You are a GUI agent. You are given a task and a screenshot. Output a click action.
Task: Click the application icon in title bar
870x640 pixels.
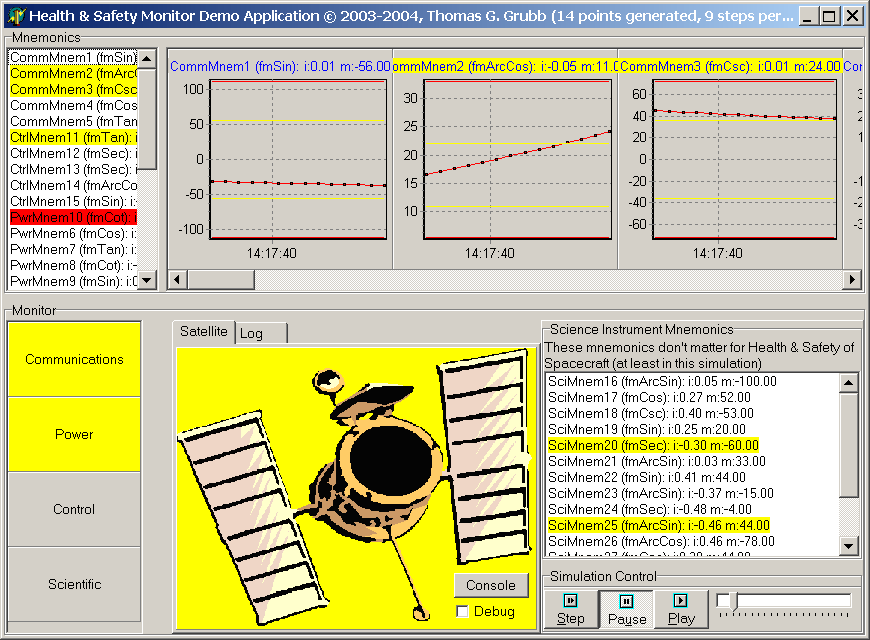pos(14,15)
